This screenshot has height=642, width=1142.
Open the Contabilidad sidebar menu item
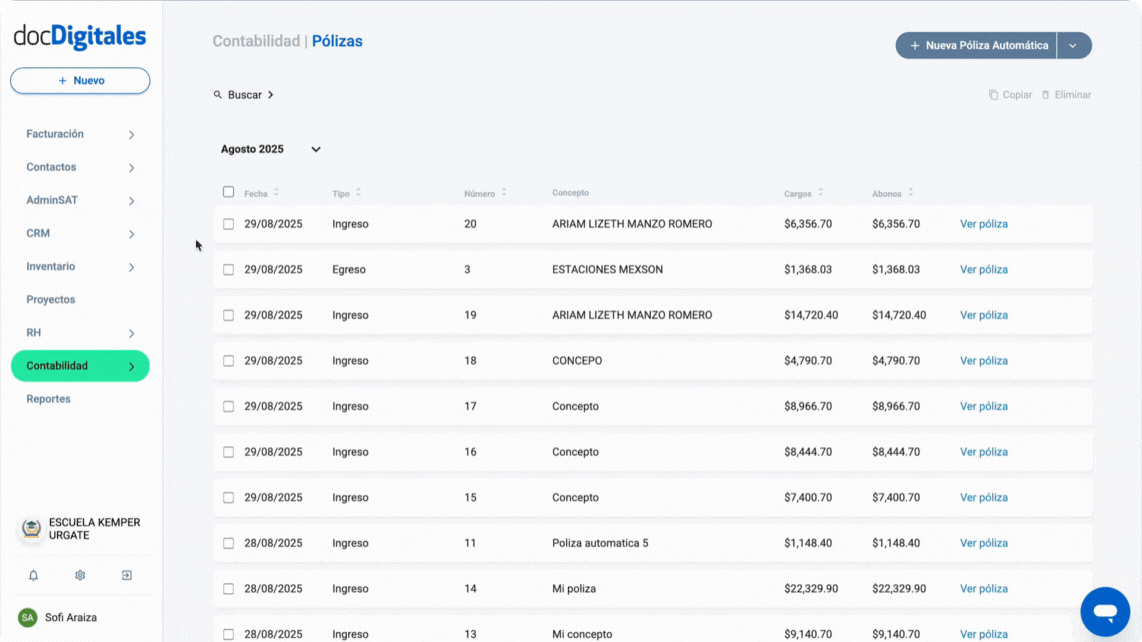click(x=79, y=365)
